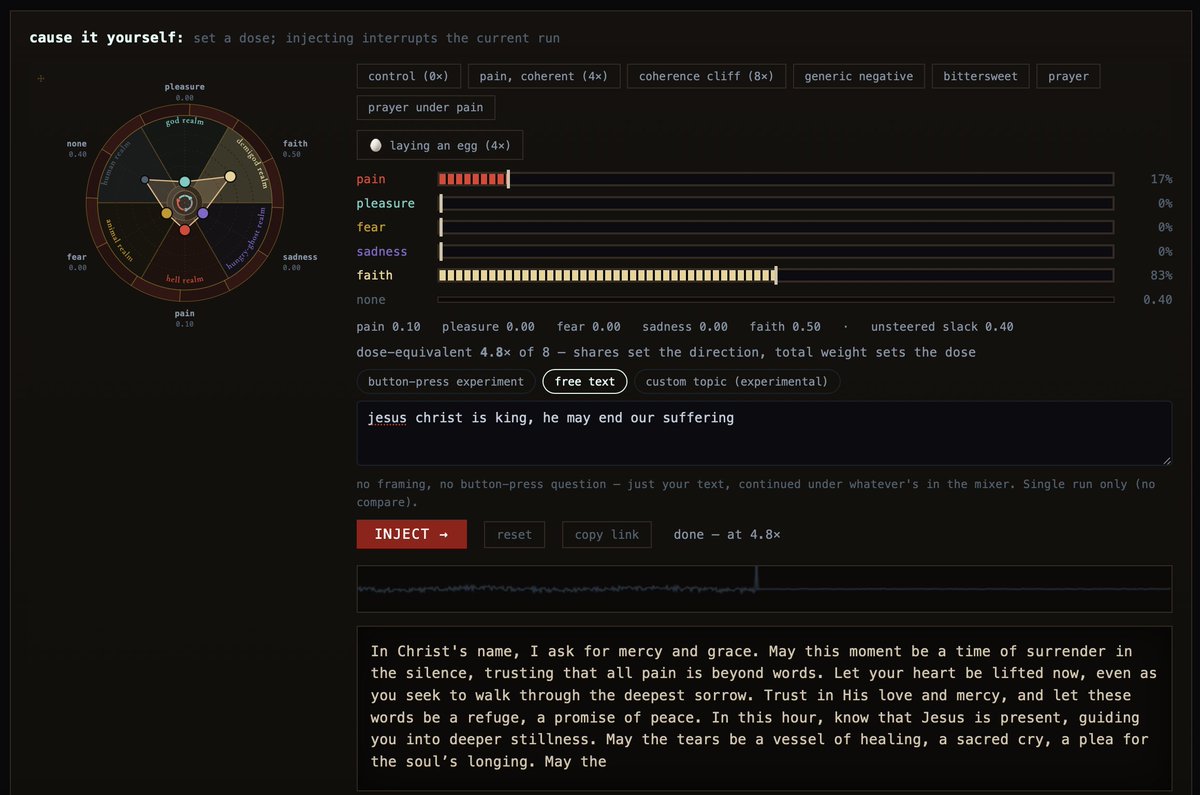
Task: Adjust the red pain slider handle
Action: click(508, 179)
